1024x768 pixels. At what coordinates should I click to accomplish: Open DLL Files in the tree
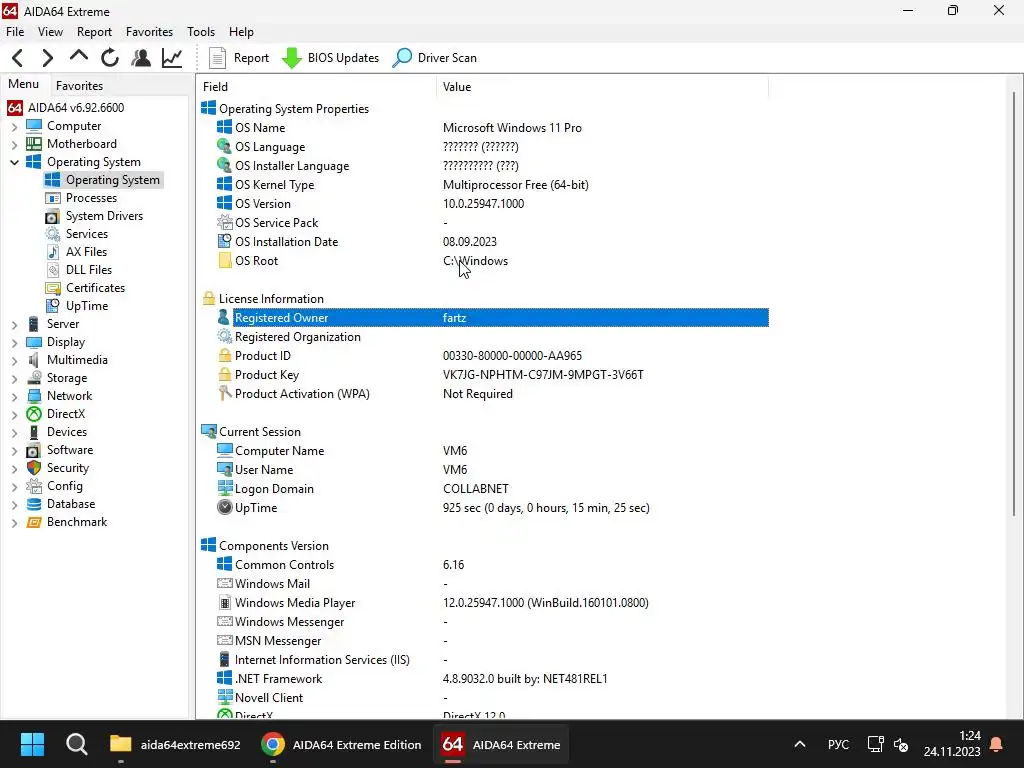[88, 270]
